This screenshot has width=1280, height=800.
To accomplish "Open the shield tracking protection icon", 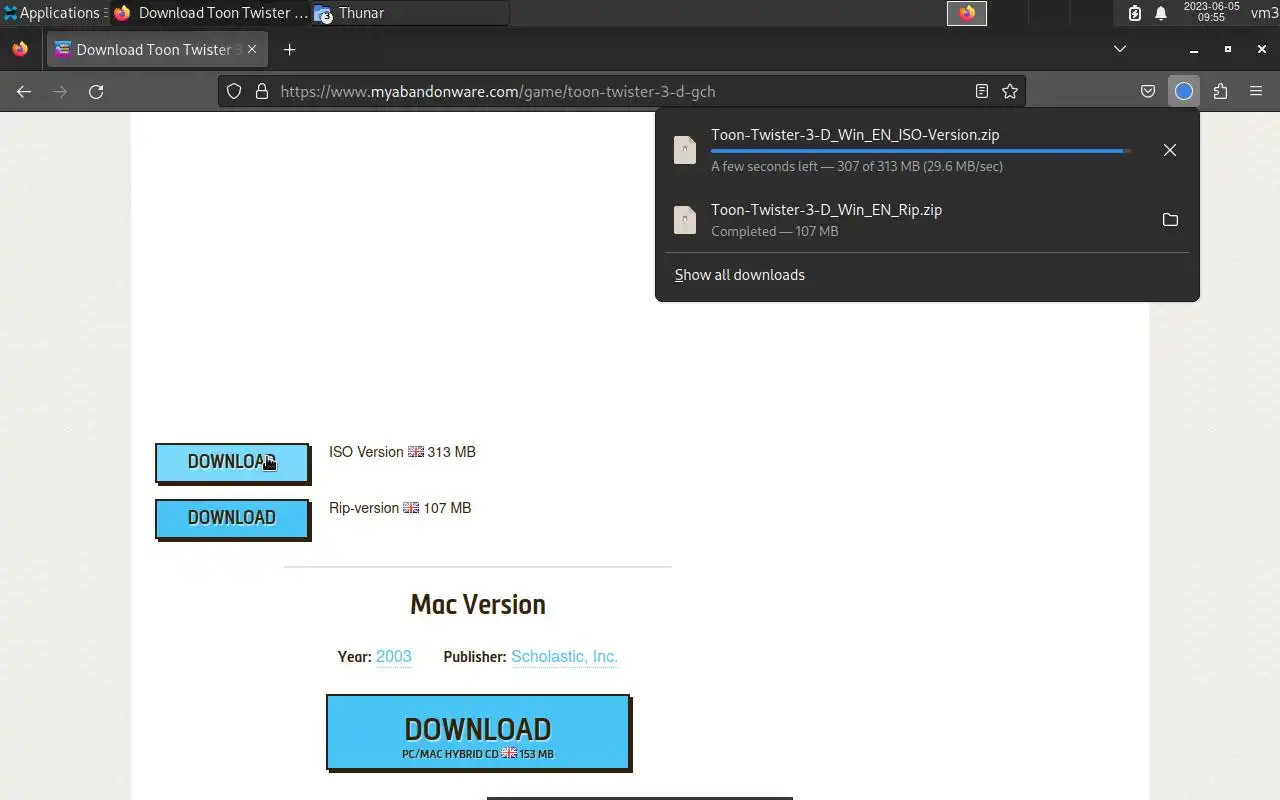I will (x=234, y=91).
